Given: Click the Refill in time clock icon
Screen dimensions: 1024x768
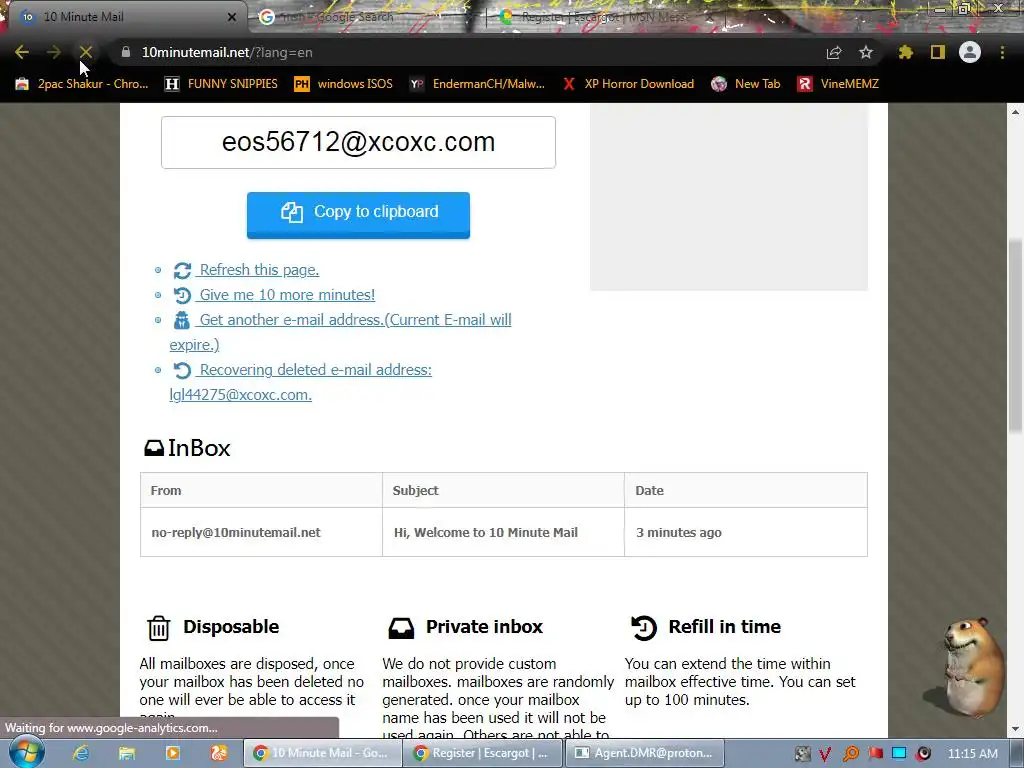Looking at the screenshot, I should coord(644,628).
